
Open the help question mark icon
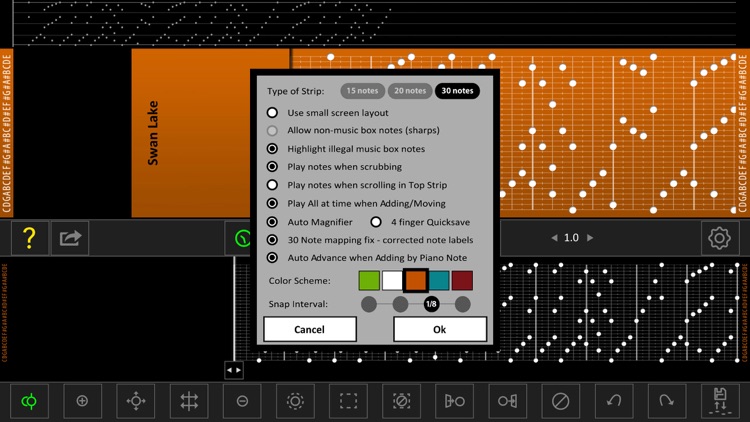[x=29, y=238]
